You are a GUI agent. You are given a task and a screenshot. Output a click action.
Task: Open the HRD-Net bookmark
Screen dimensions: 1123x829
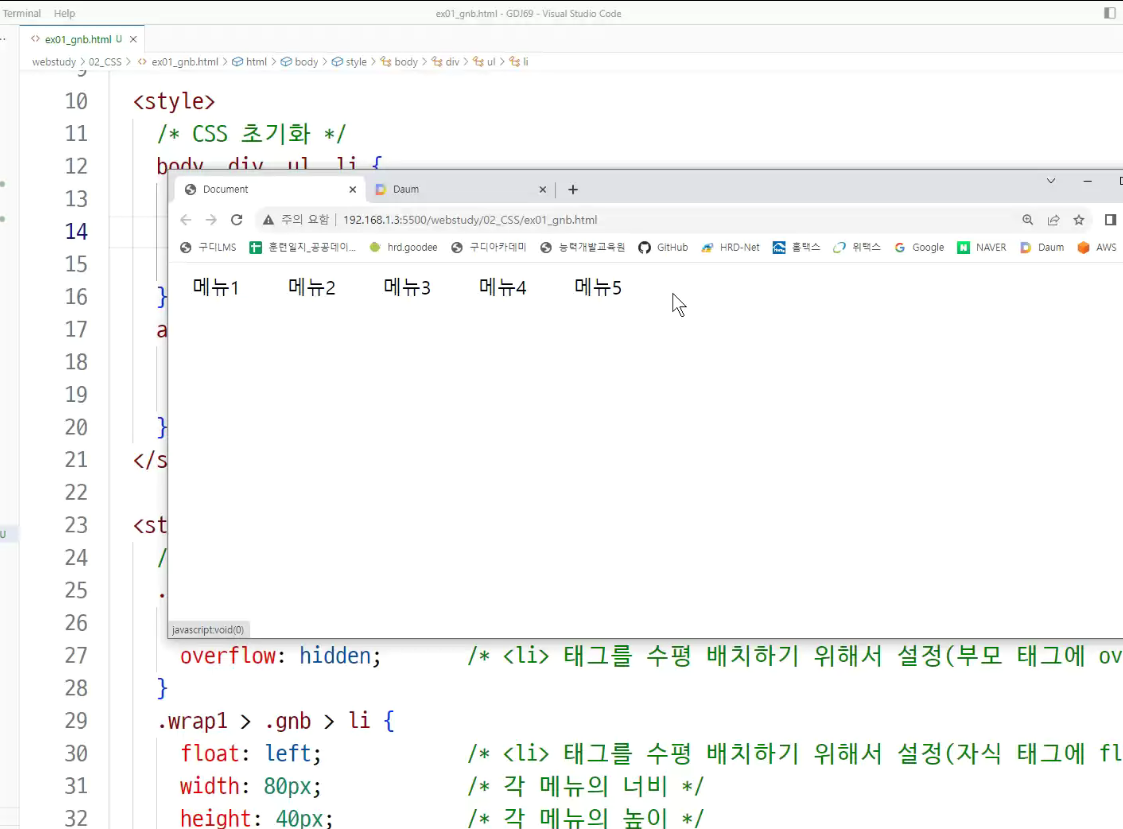click(x=731, y=247)
